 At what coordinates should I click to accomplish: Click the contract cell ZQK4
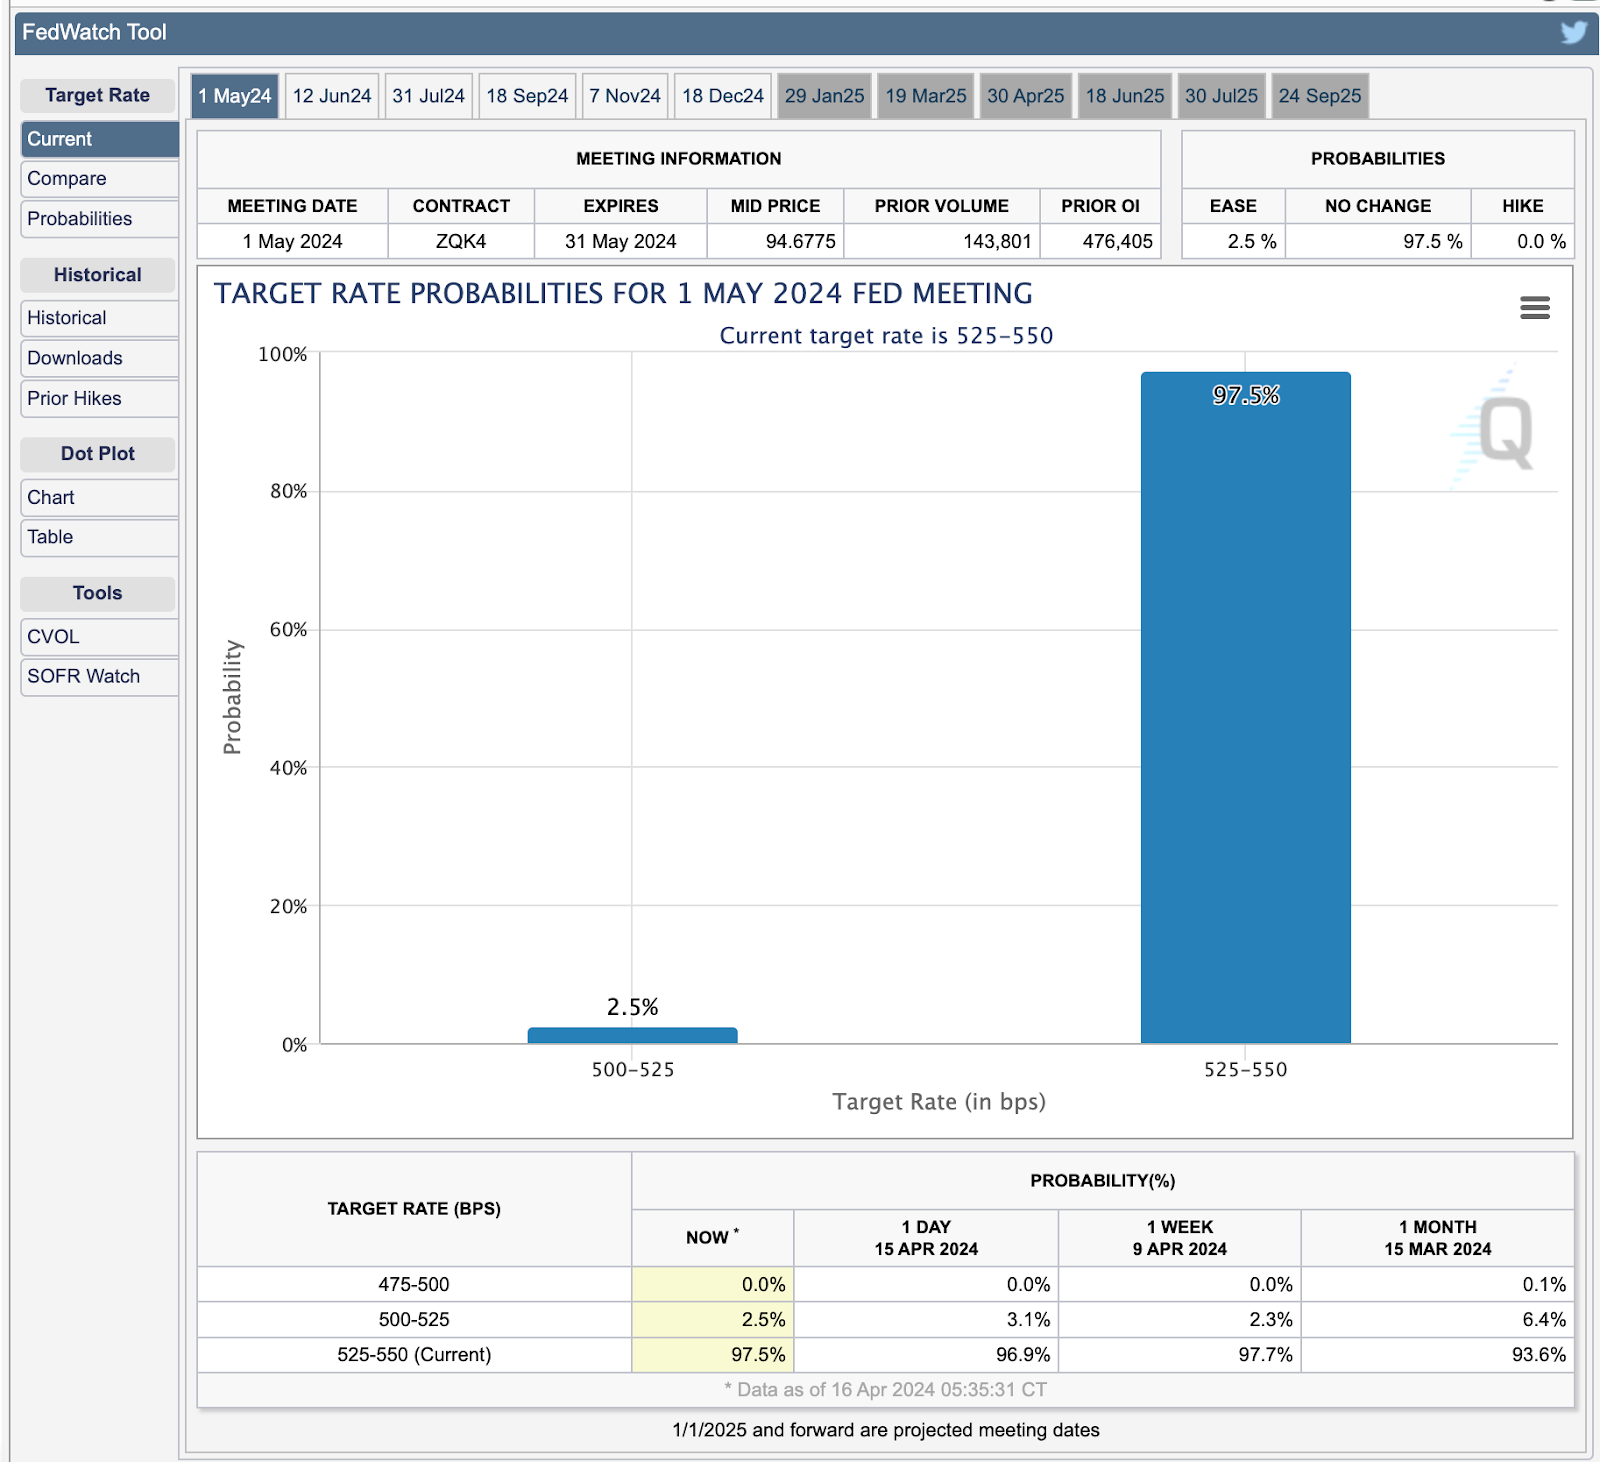[461, 241]
